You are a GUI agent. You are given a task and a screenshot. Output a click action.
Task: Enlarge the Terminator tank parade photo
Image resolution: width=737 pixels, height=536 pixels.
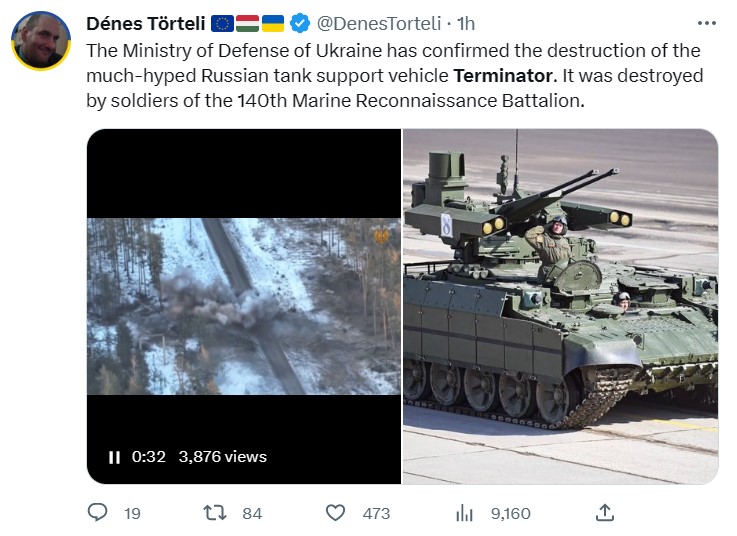[560, 306]
